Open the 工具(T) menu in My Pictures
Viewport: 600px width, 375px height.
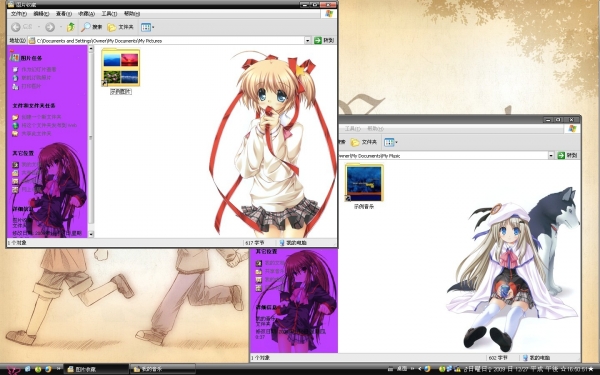(x=109, y=14)
